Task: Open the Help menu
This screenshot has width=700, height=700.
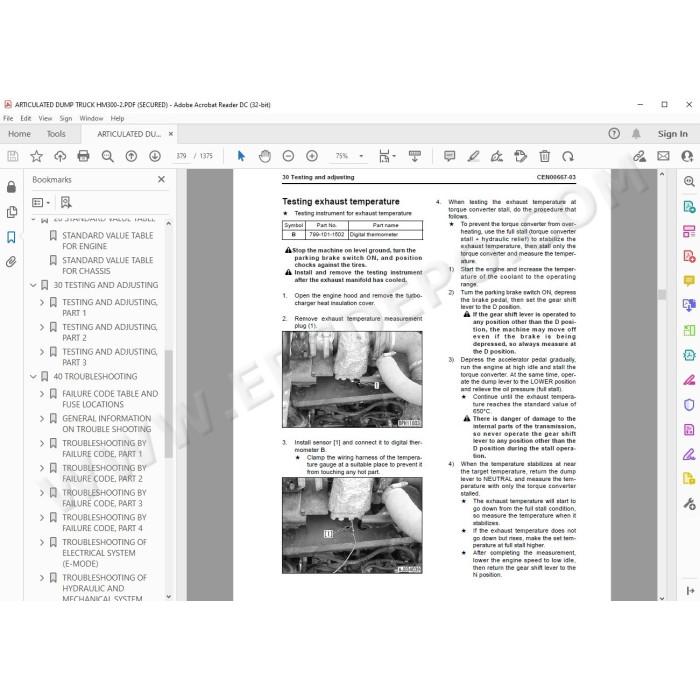Action: [x=117, y=118]
